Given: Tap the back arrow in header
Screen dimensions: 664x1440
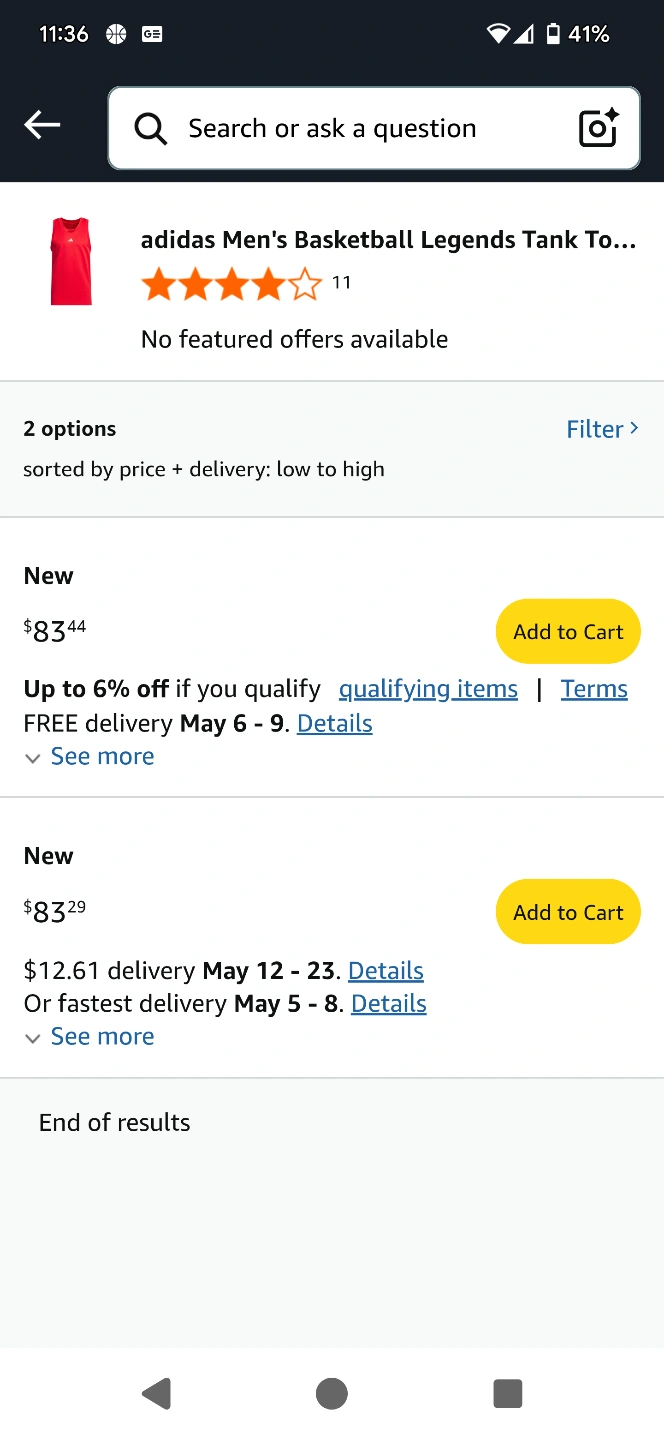Looking at the screenshot, I should [42, 125].
